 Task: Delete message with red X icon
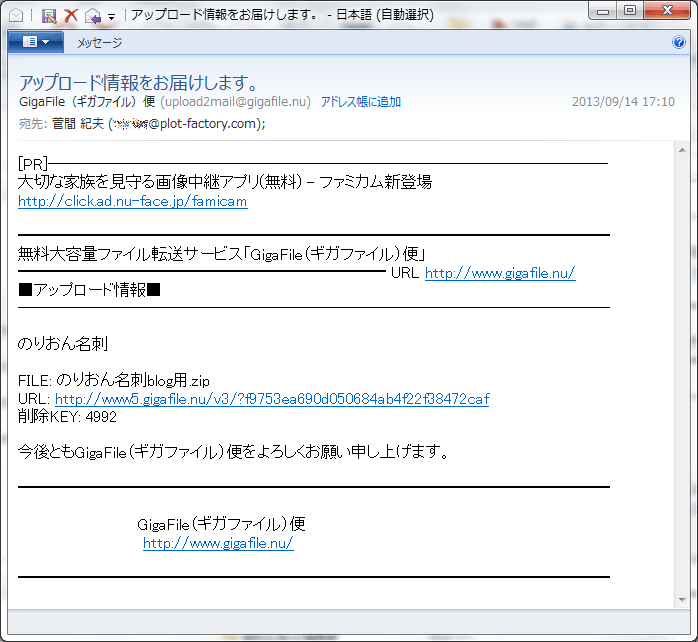tap(71, 16)
